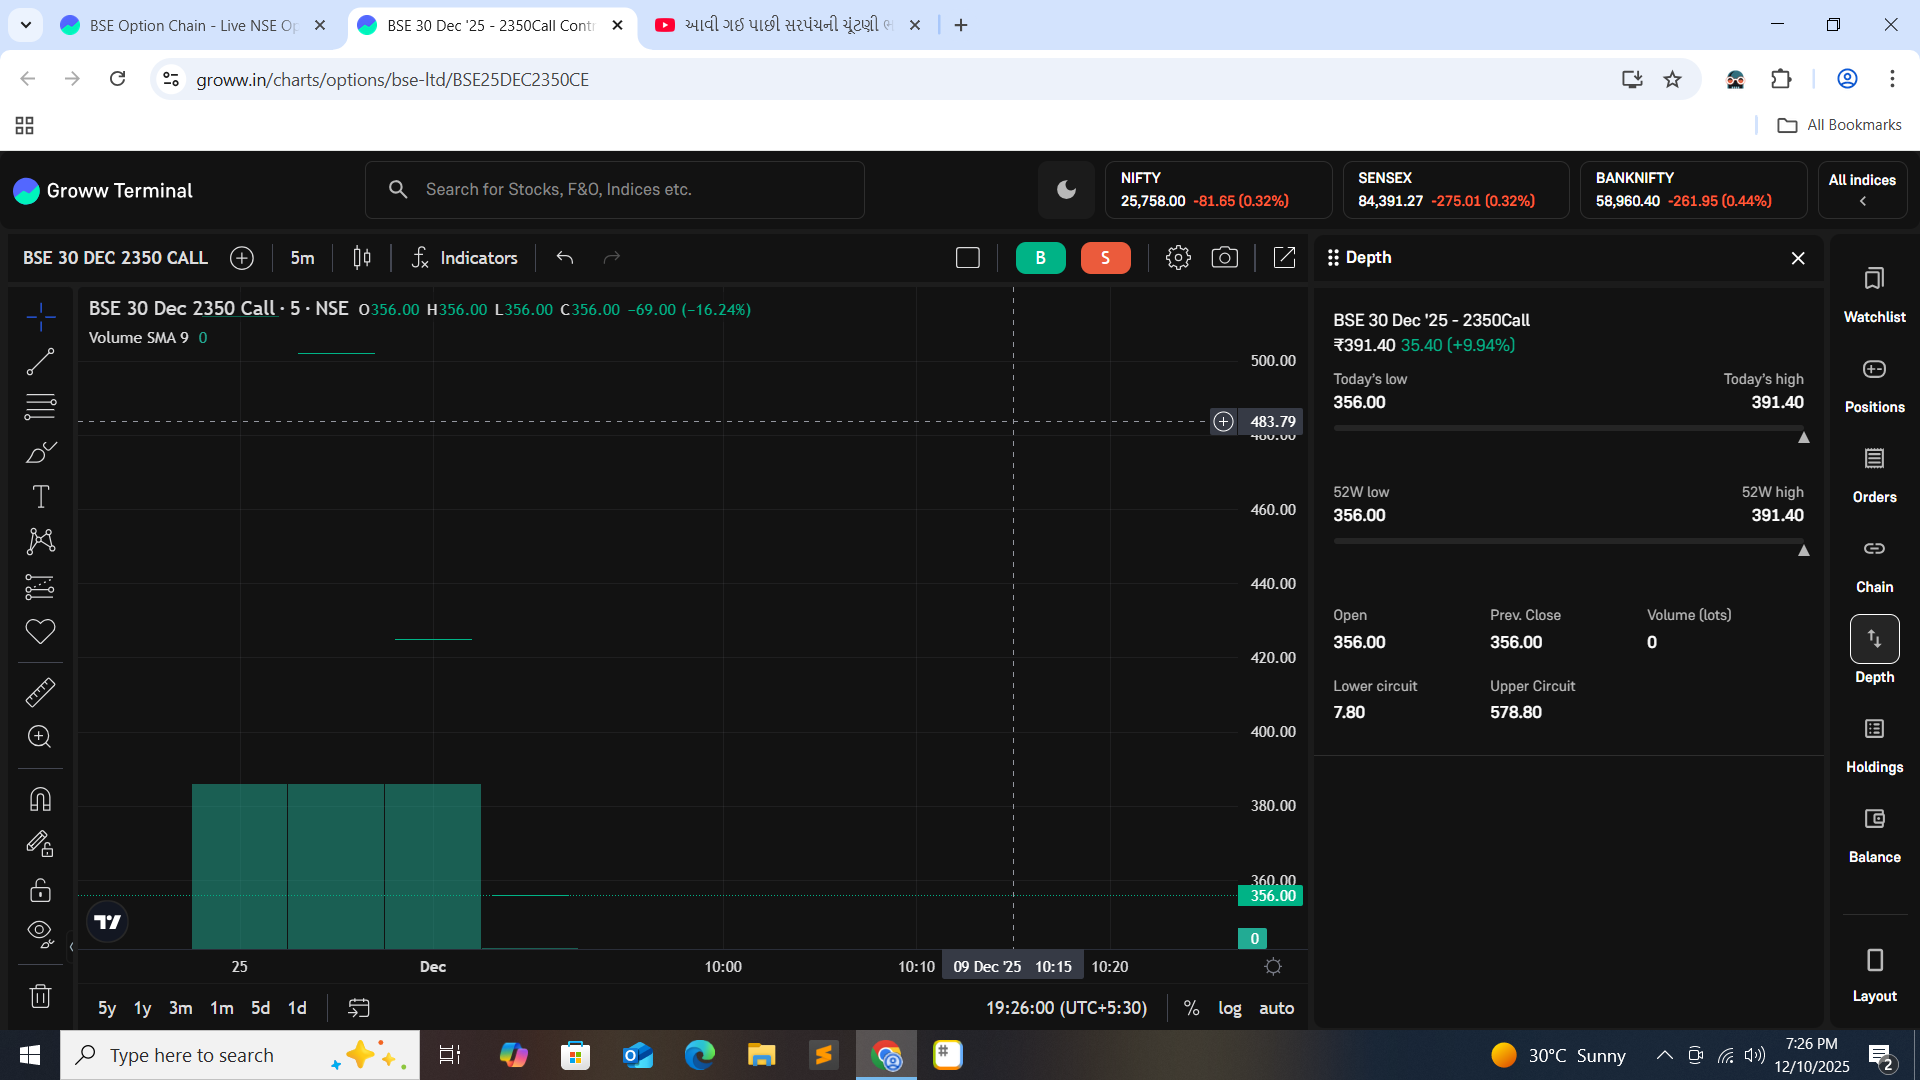Pick the Text annotation tool

(40, 497)
